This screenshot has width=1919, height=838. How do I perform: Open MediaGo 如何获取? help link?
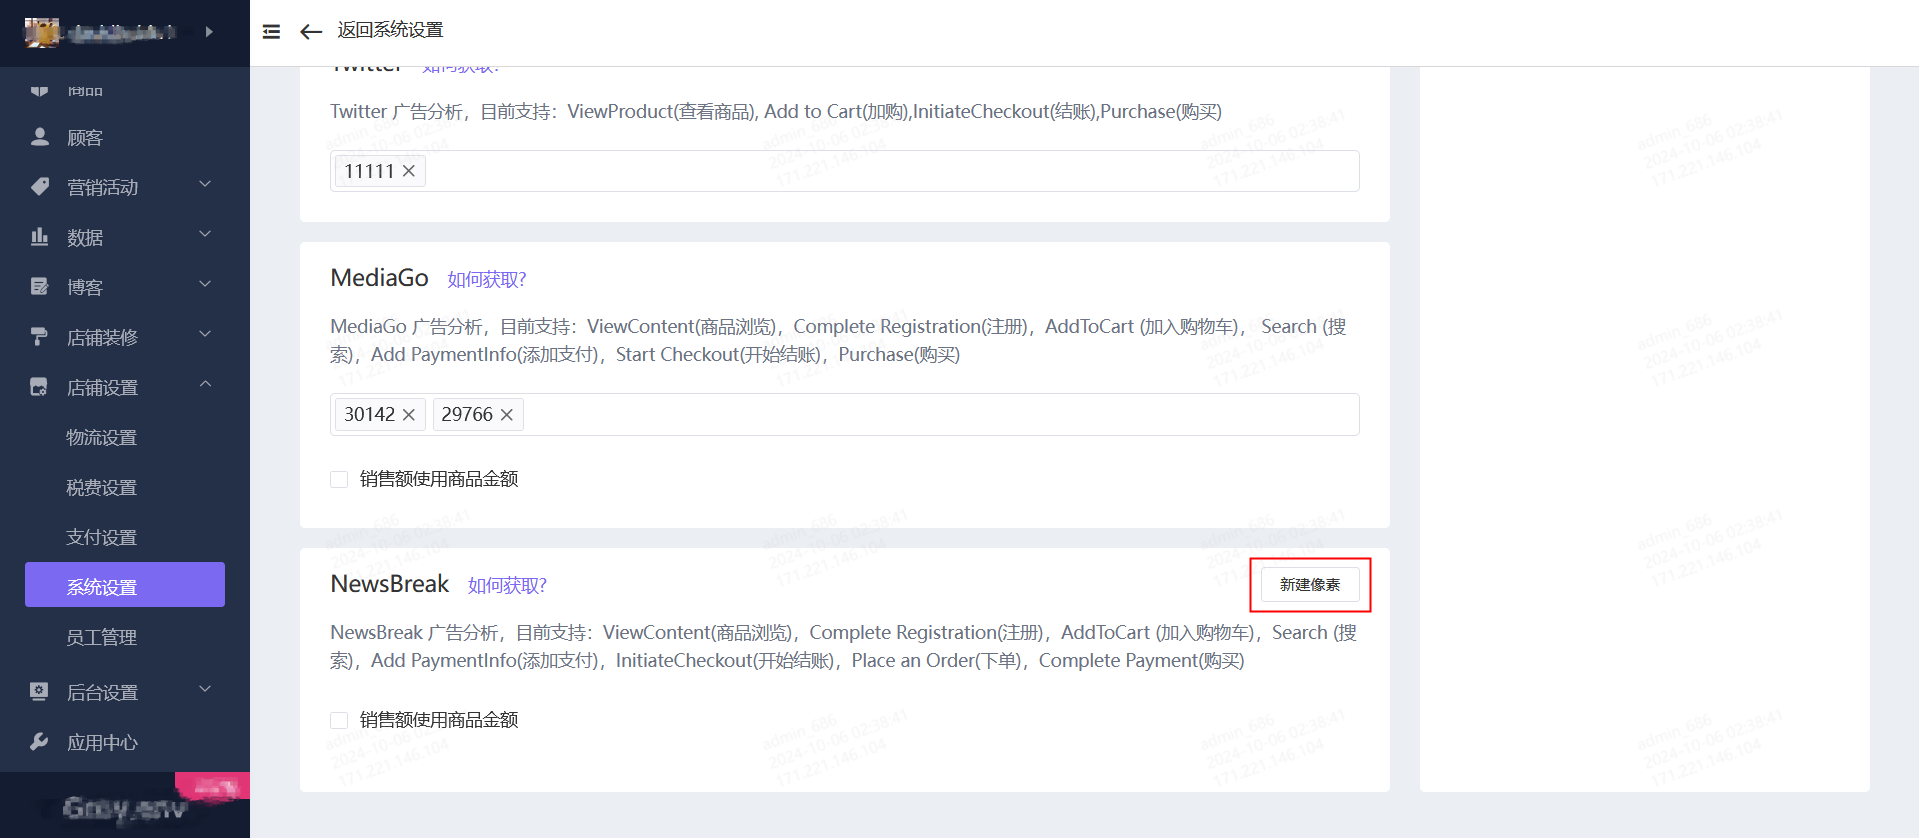pyautogui.click(x=487, y=280)
